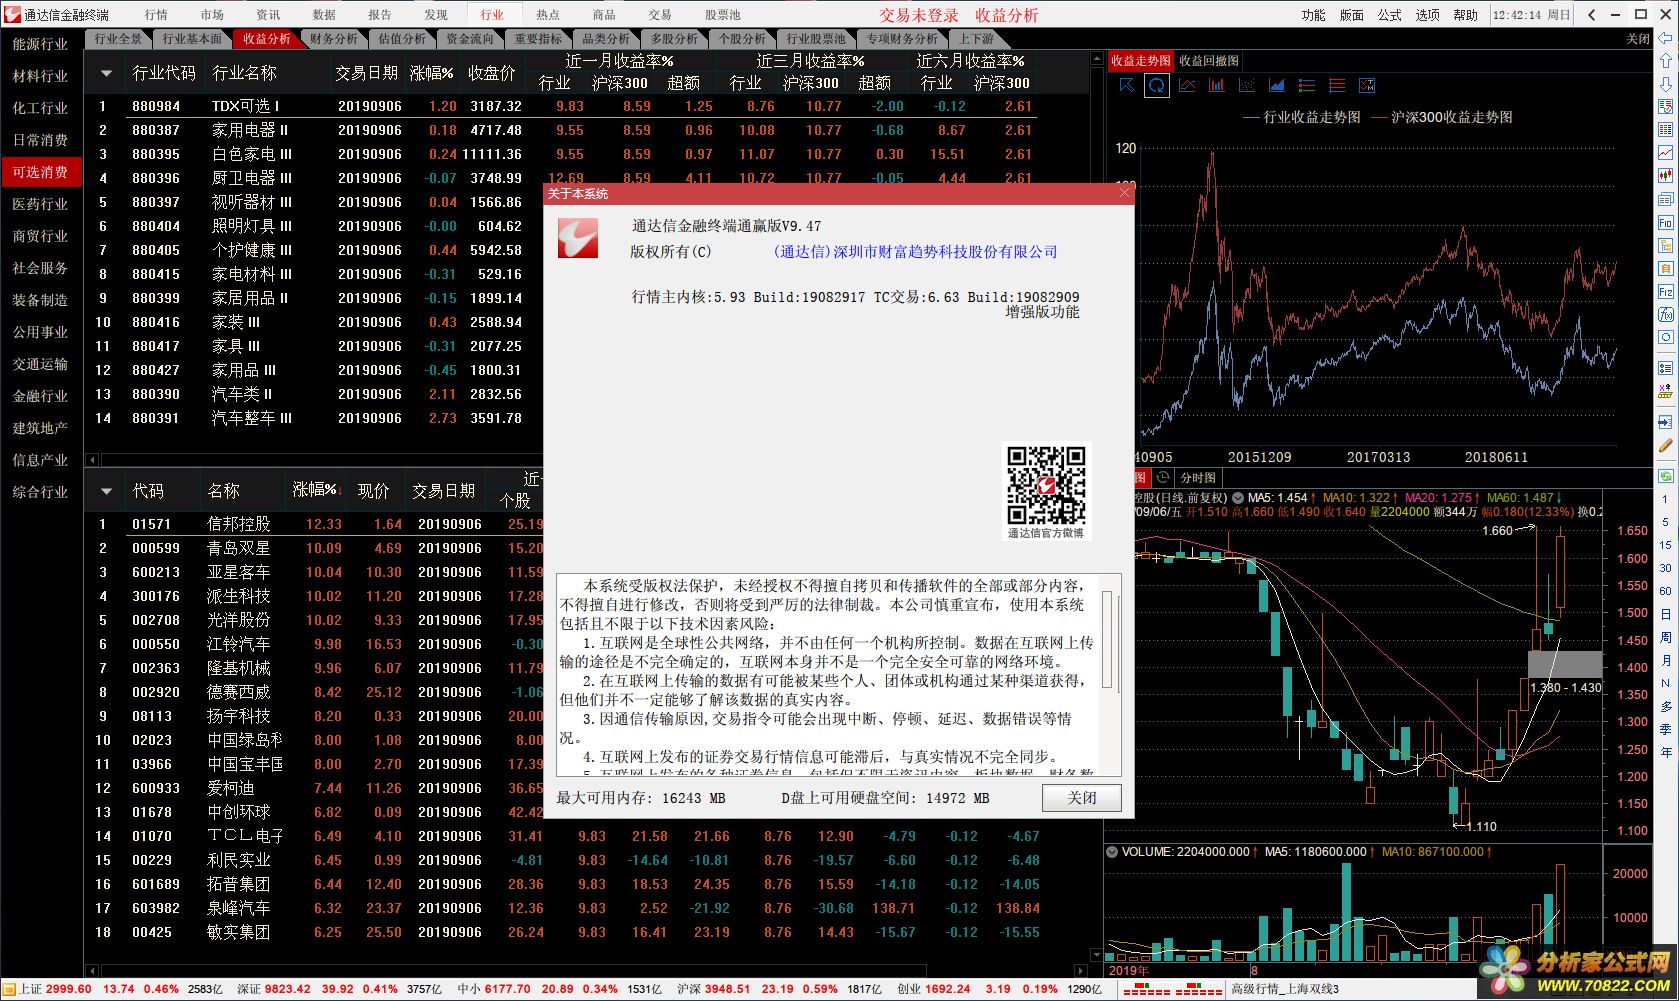Click 关闭 button in About dialog
This screenshot has width=1679, height=1001.
pyautogui.click(x=1081, y=798)
